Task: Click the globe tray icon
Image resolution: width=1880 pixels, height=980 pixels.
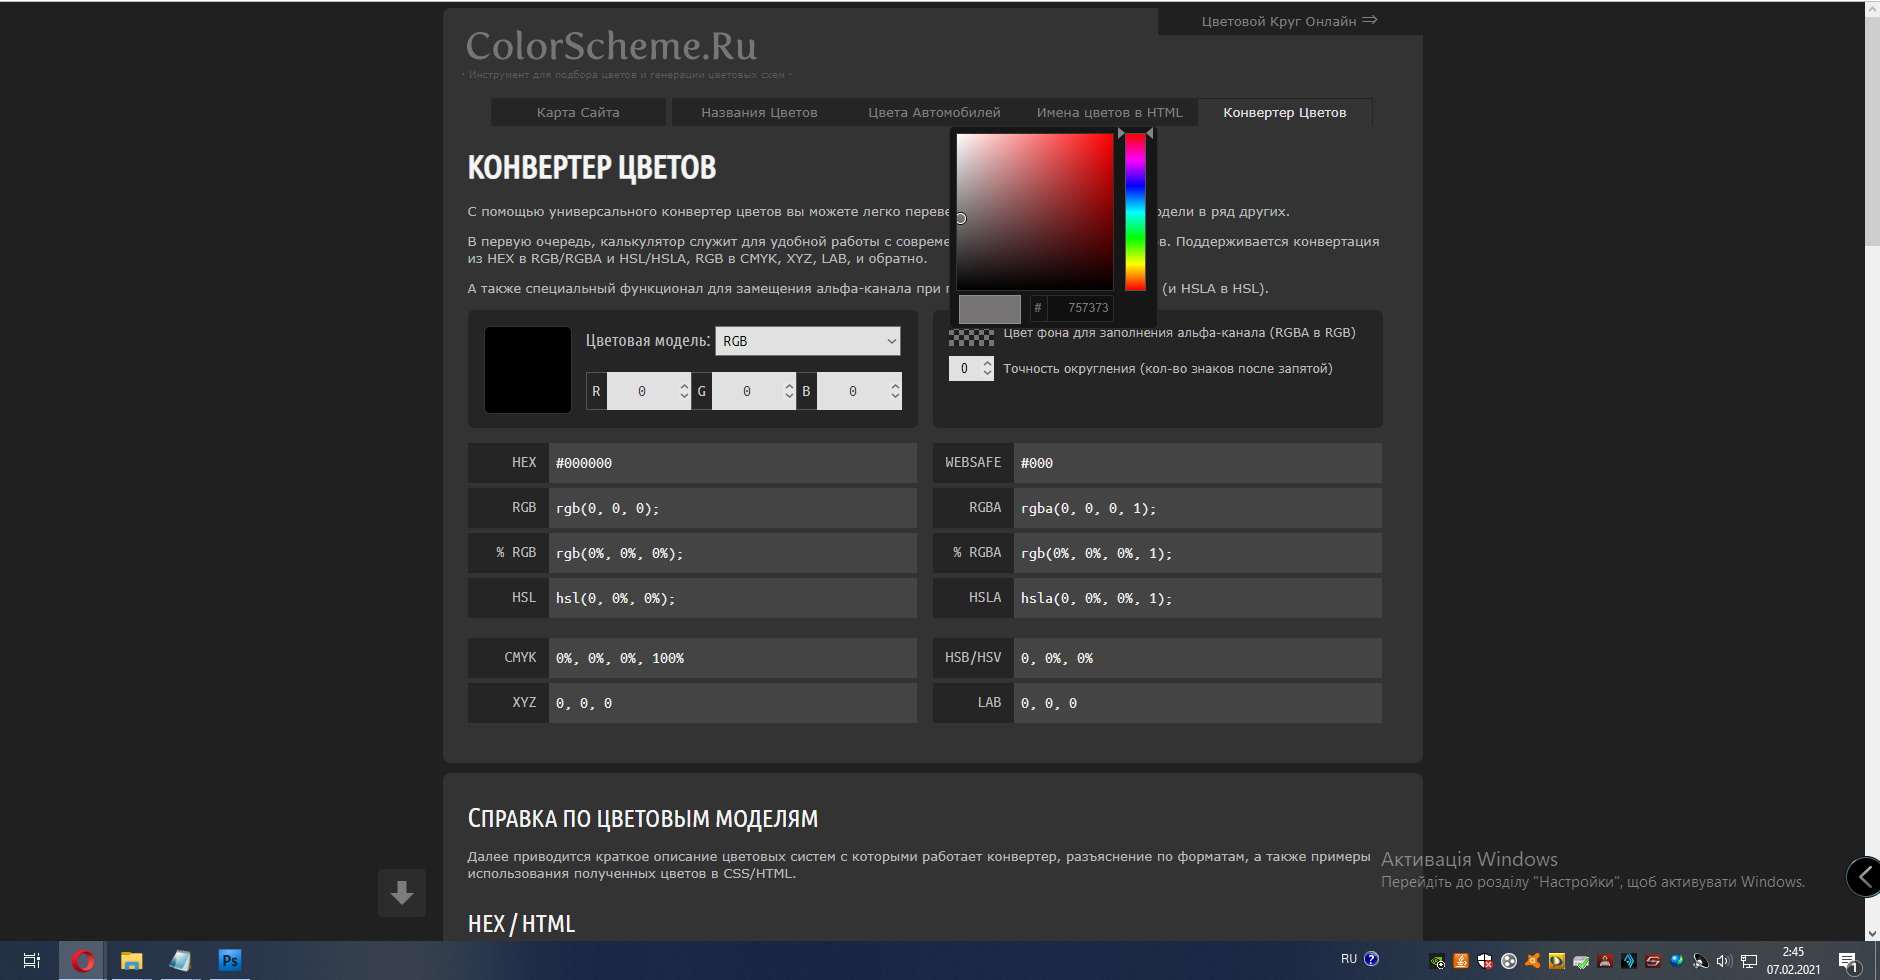Action: click(x=1677, y=962)
